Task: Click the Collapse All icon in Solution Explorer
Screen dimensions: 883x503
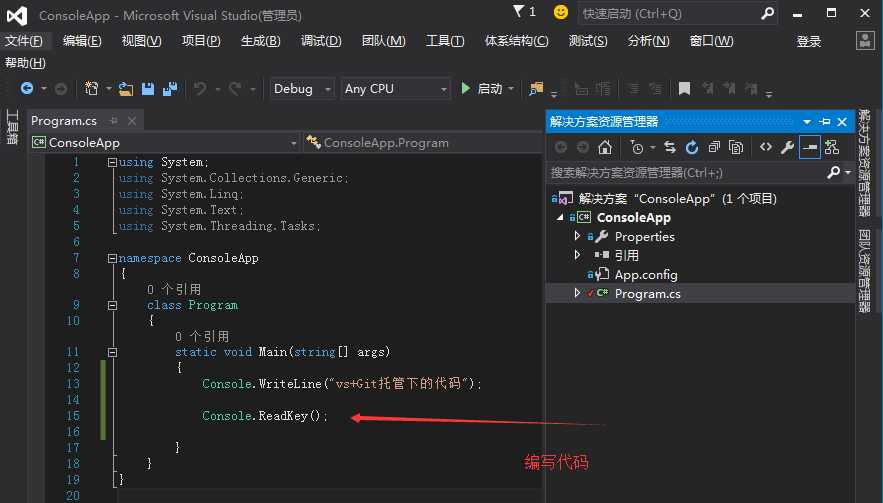Action: coord(714,147)
